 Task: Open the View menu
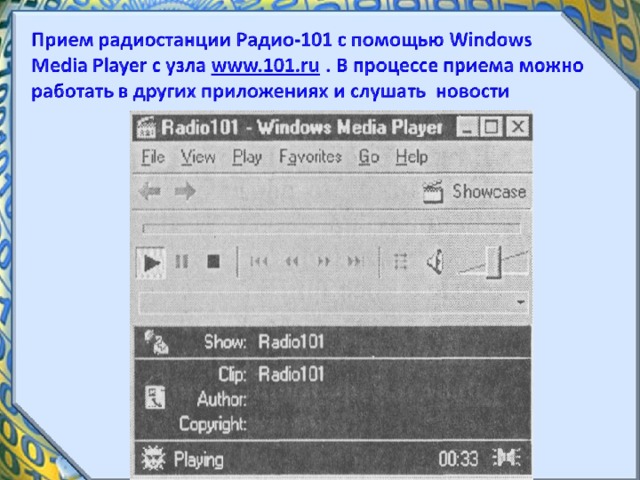pyautogui.click(x=198, y=157)
